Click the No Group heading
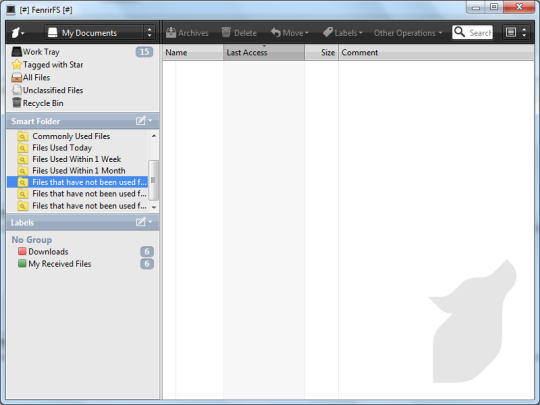The image size is (540, 405). [32, 239]
